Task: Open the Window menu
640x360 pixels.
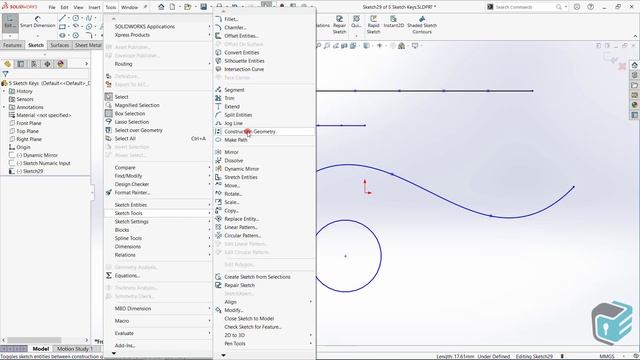Action: tap(129, 7)
